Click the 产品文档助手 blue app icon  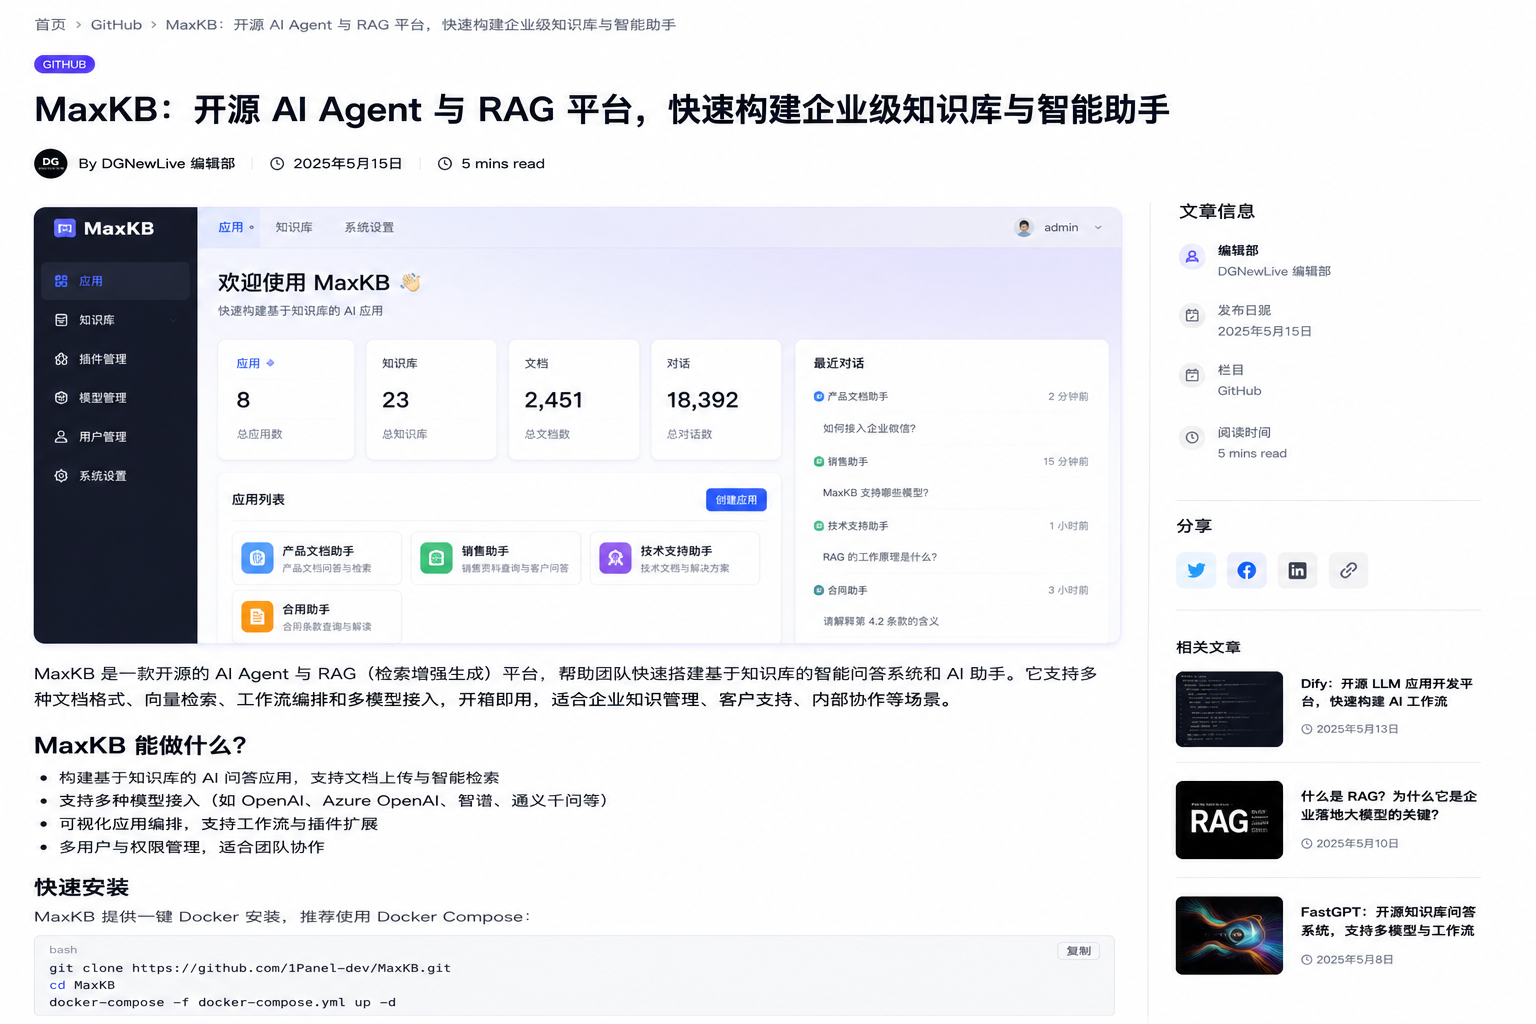point(258,558)
